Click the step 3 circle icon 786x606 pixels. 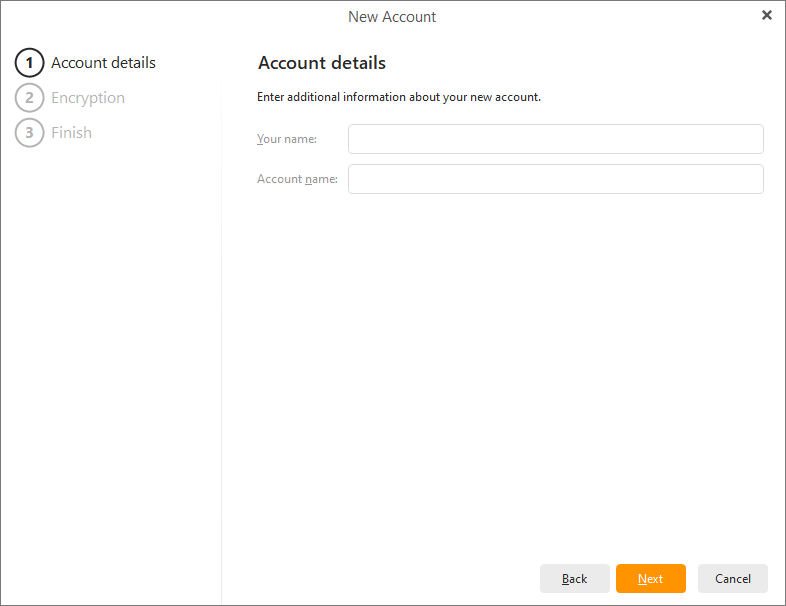coord(30,133)
